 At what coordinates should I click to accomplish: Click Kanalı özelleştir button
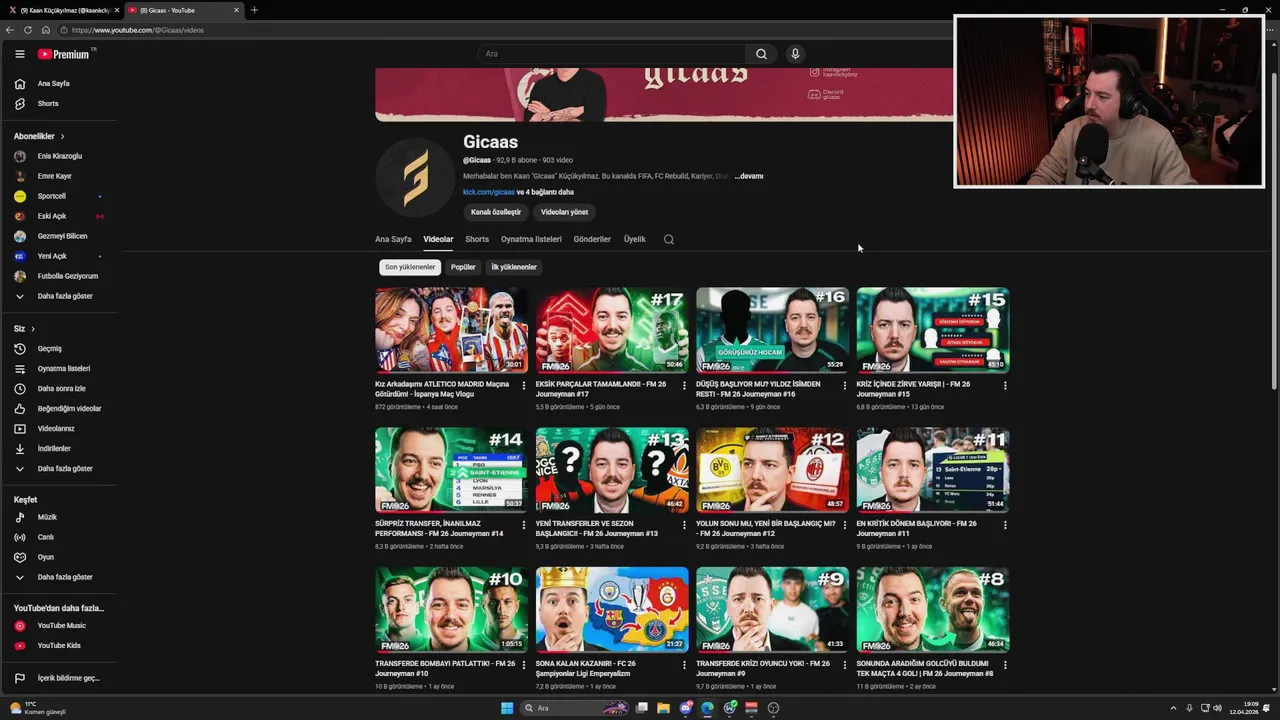[496, 212]
